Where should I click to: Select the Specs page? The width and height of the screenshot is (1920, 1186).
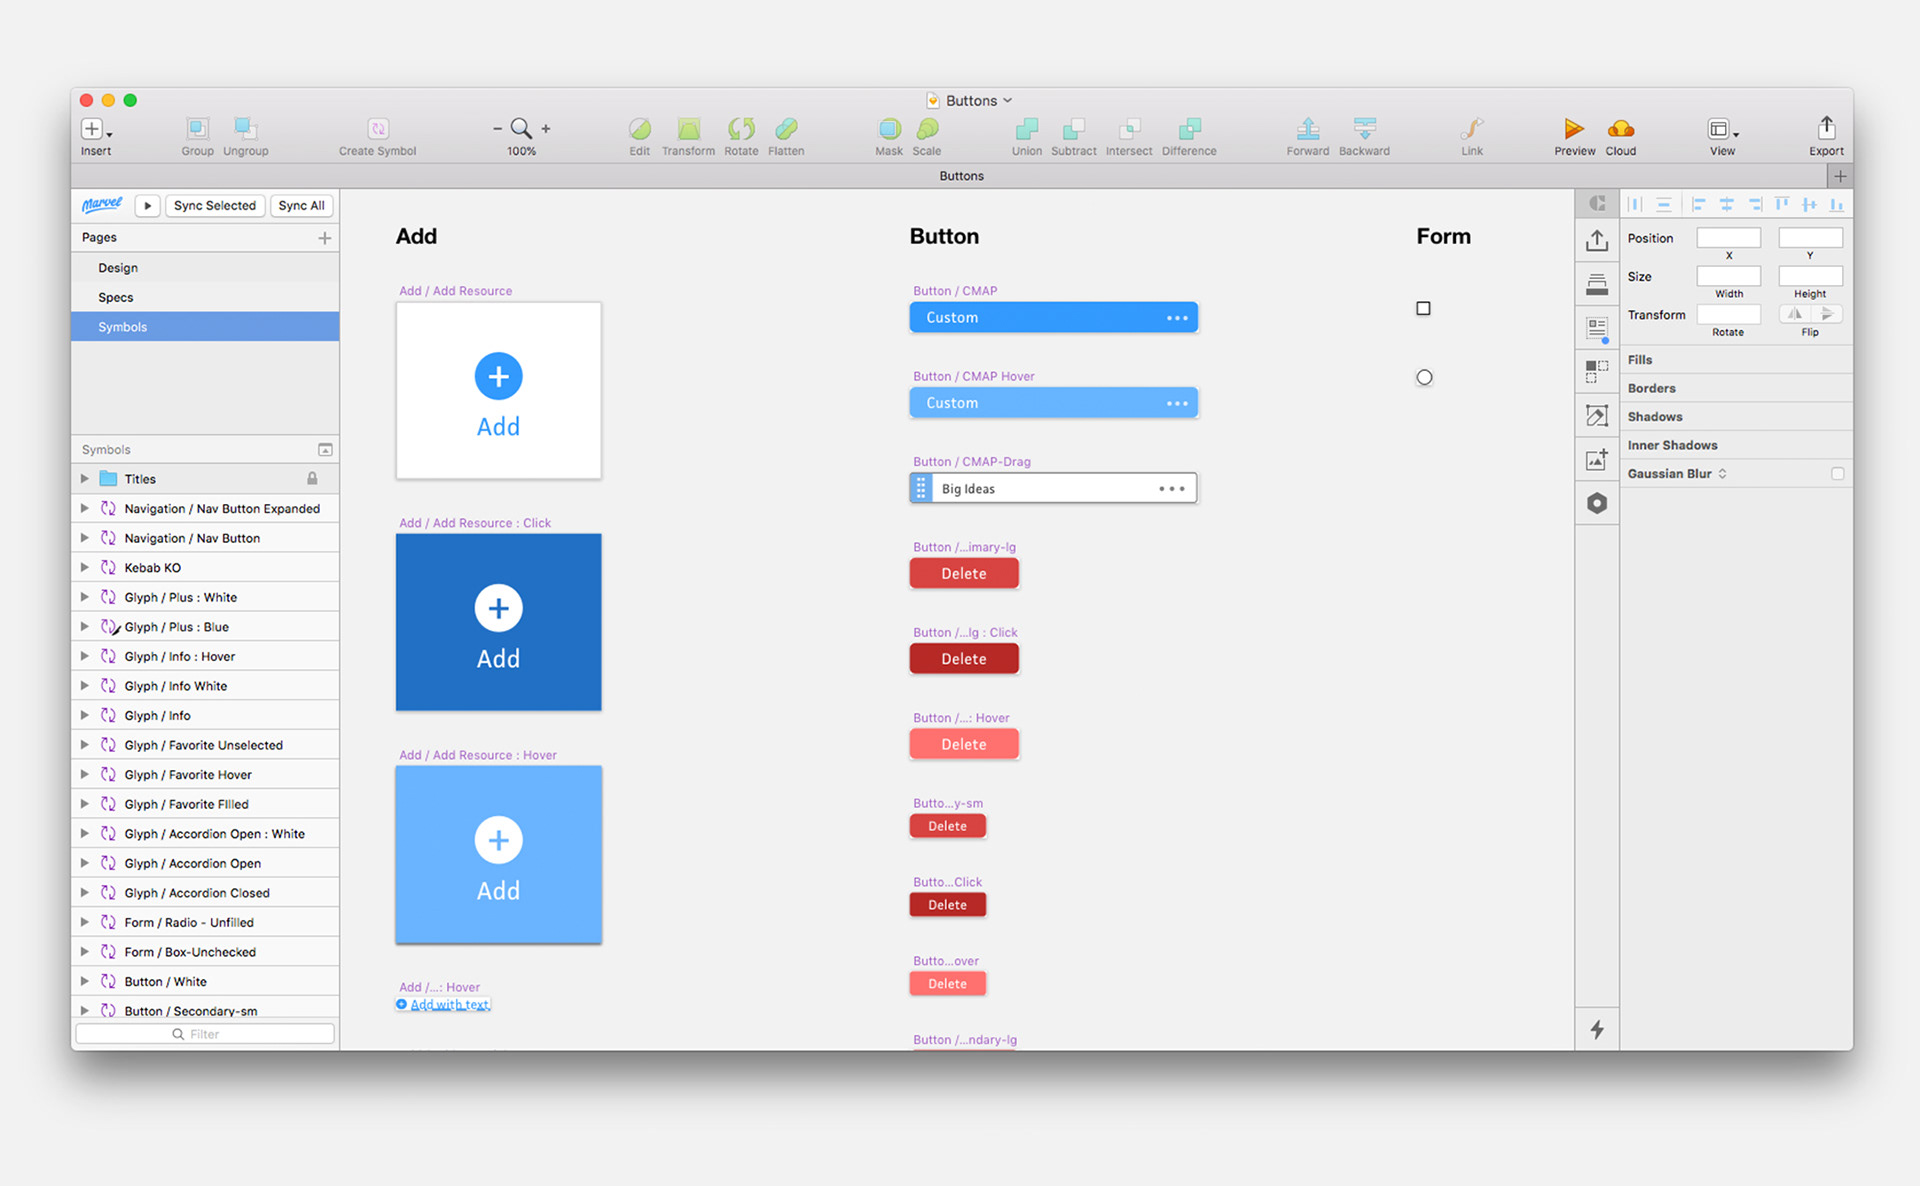tap(205, 297)
